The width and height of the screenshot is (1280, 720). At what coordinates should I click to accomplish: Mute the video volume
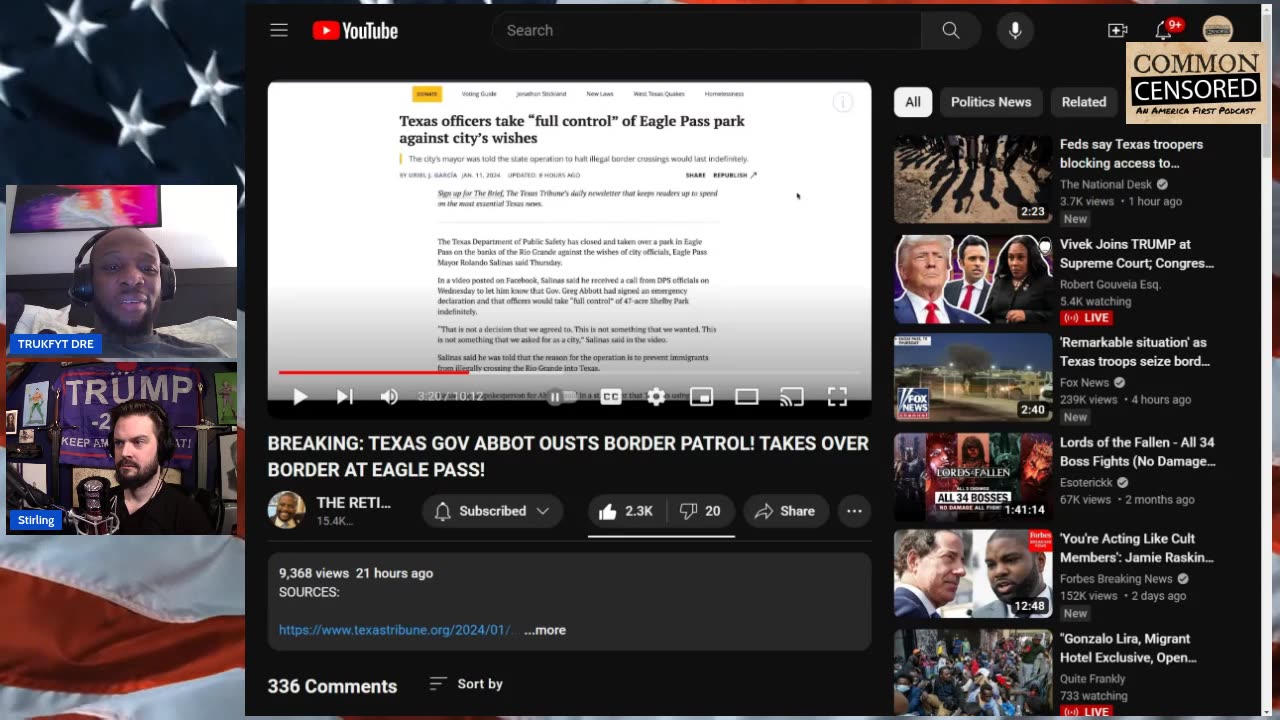point(389,397)
